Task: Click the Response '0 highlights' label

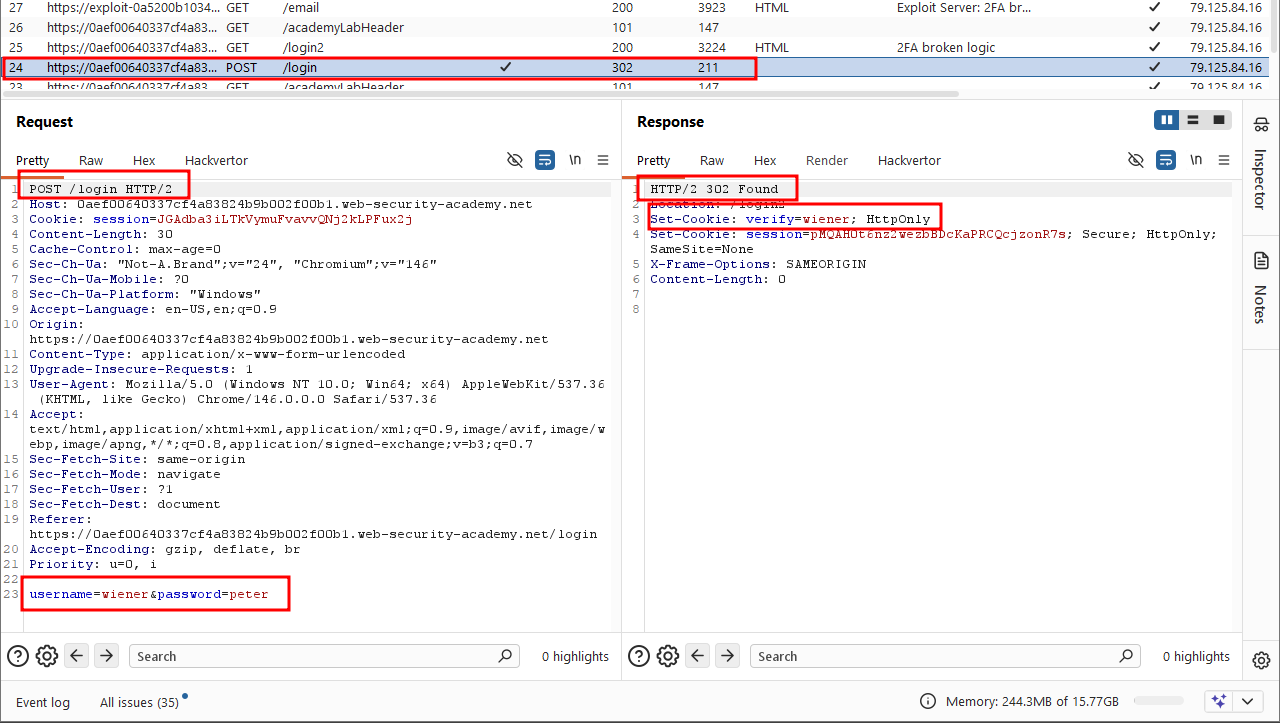Action: pyautogui.click(x=1196, y=656)
